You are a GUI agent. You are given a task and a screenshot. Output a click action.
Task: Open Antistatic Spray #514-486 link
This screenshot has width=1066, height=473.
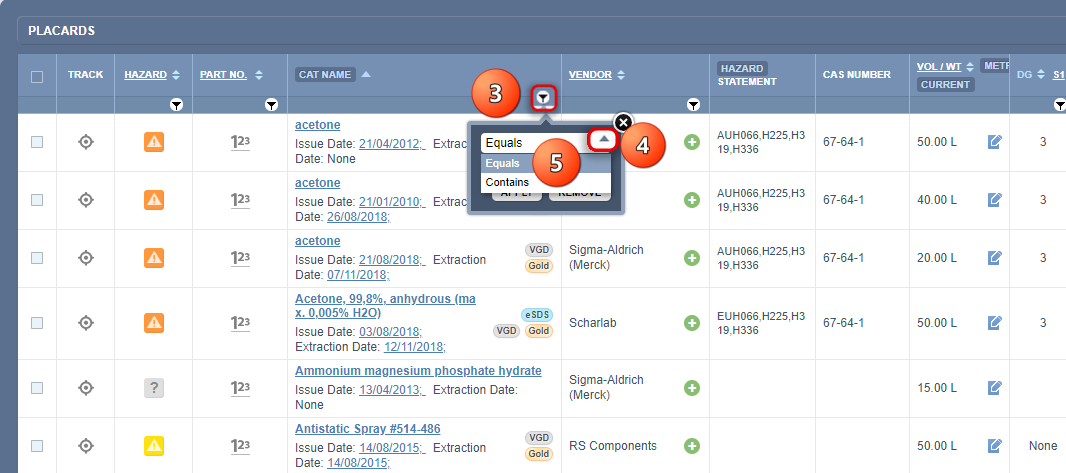pyautogui.click(x=368, y=429)
